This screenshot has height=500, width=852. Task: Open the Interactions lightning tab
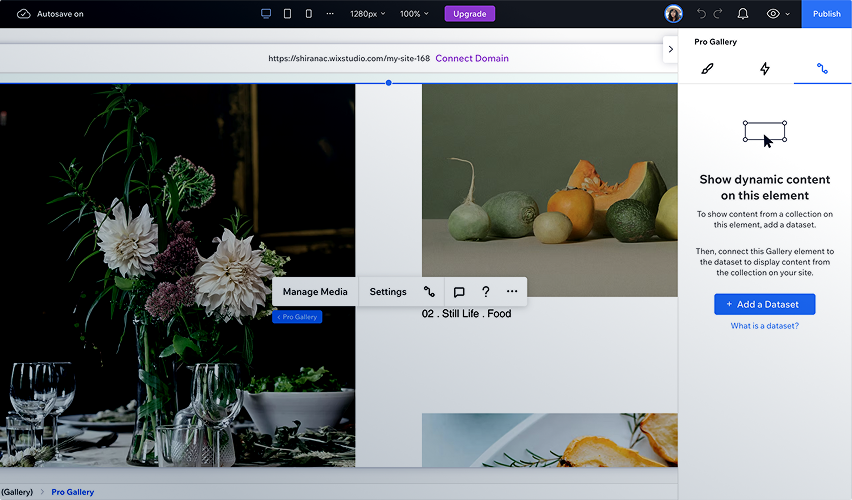click(765, 68)
